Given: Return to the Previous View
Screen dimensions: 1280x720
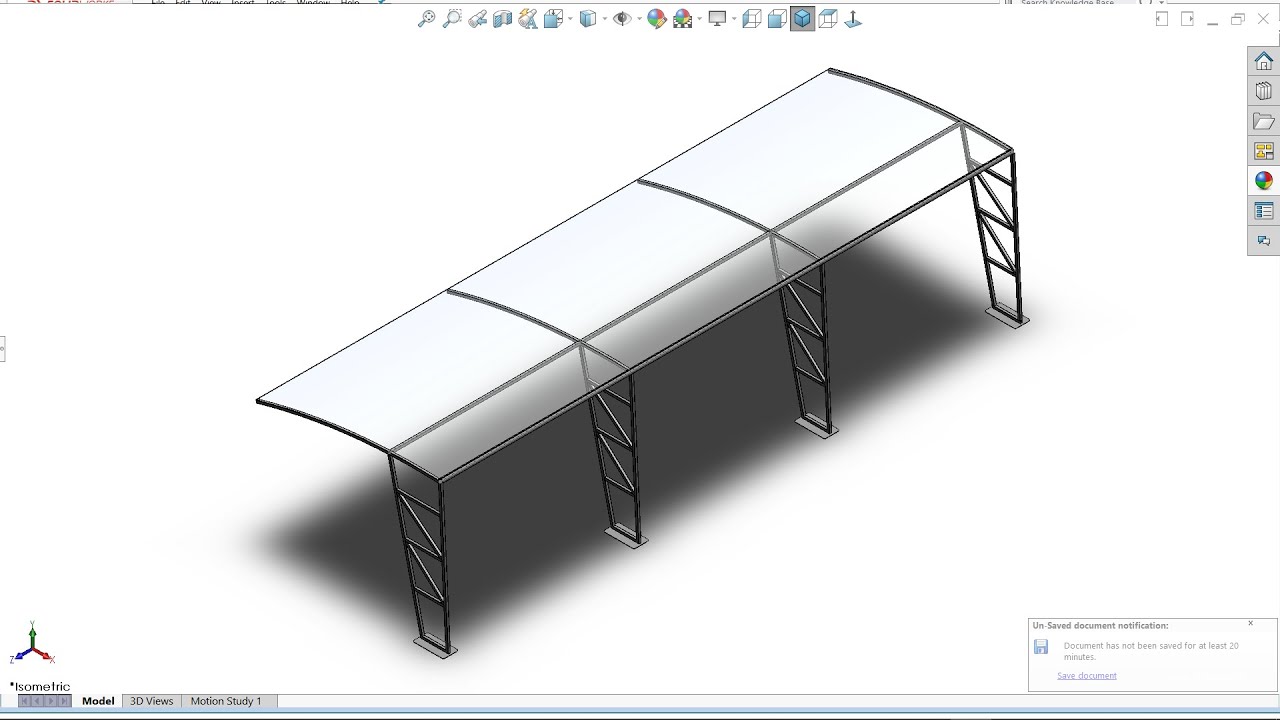Looking at the screenshot, I should [477, 18].
